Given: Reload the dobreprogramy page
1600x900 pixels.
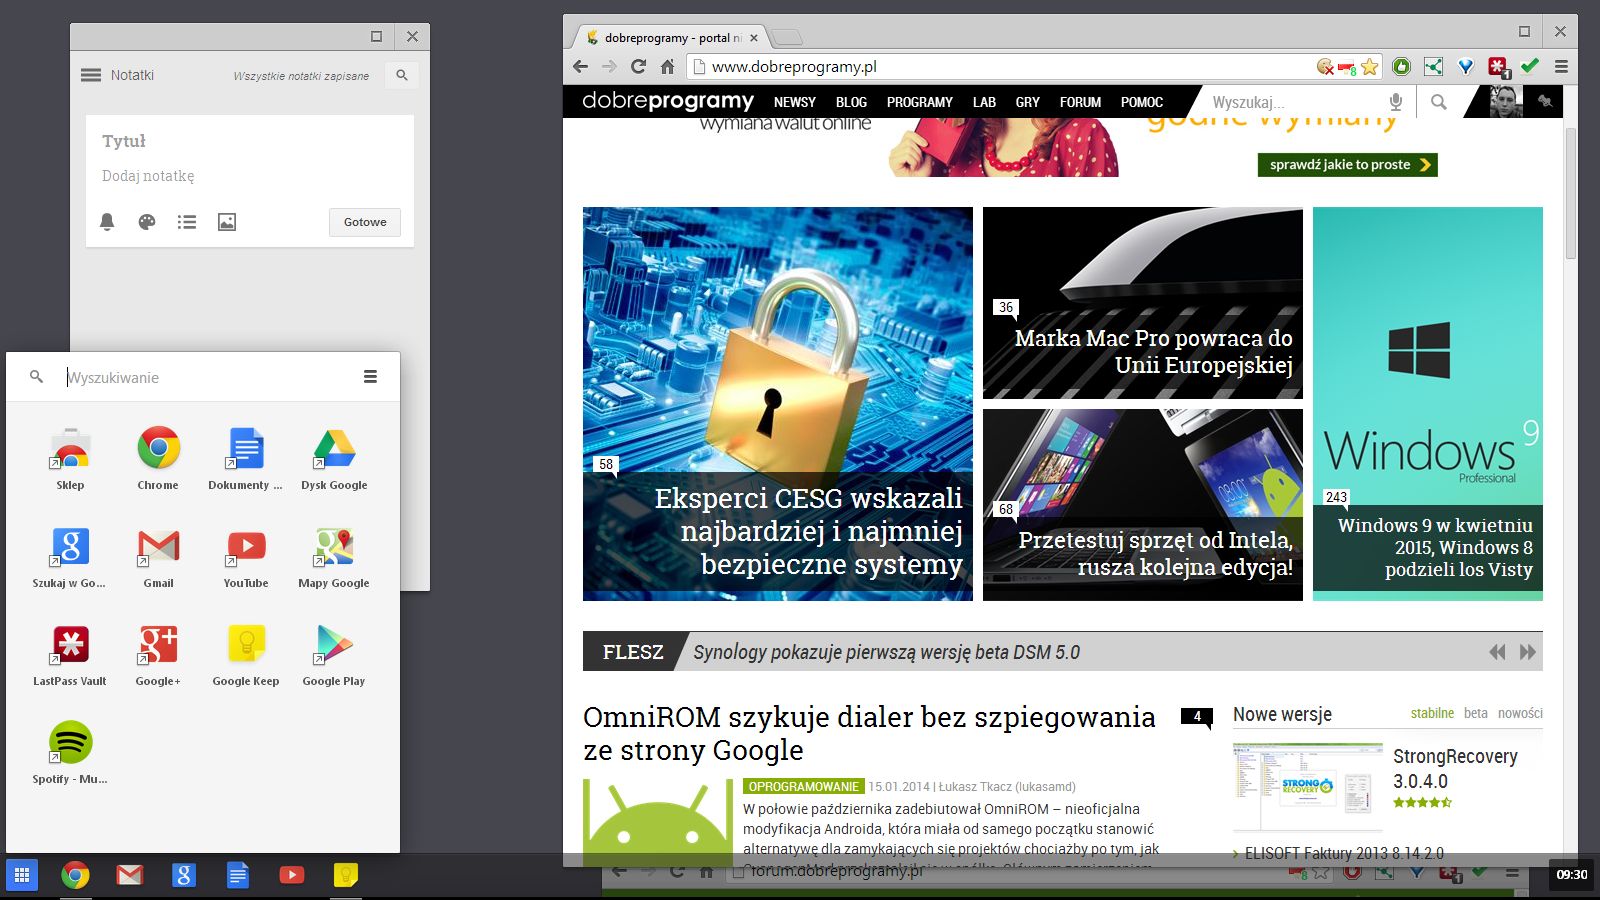Looking at the screenshot, I should (x=638, y=67).
